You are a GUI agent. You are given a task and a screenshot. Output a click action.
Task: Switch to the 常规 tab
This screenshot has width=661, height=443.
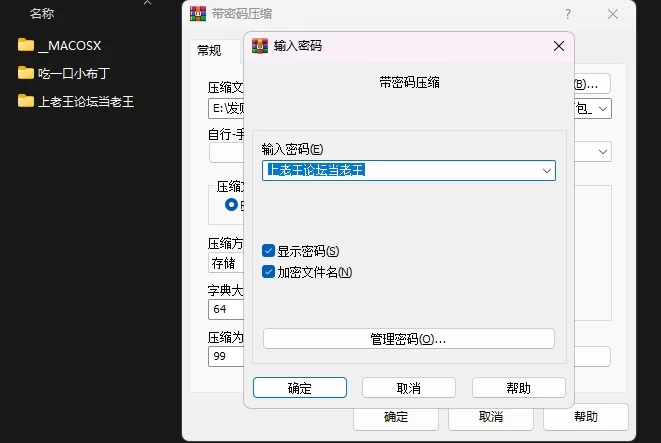click(x=209, y=51)
